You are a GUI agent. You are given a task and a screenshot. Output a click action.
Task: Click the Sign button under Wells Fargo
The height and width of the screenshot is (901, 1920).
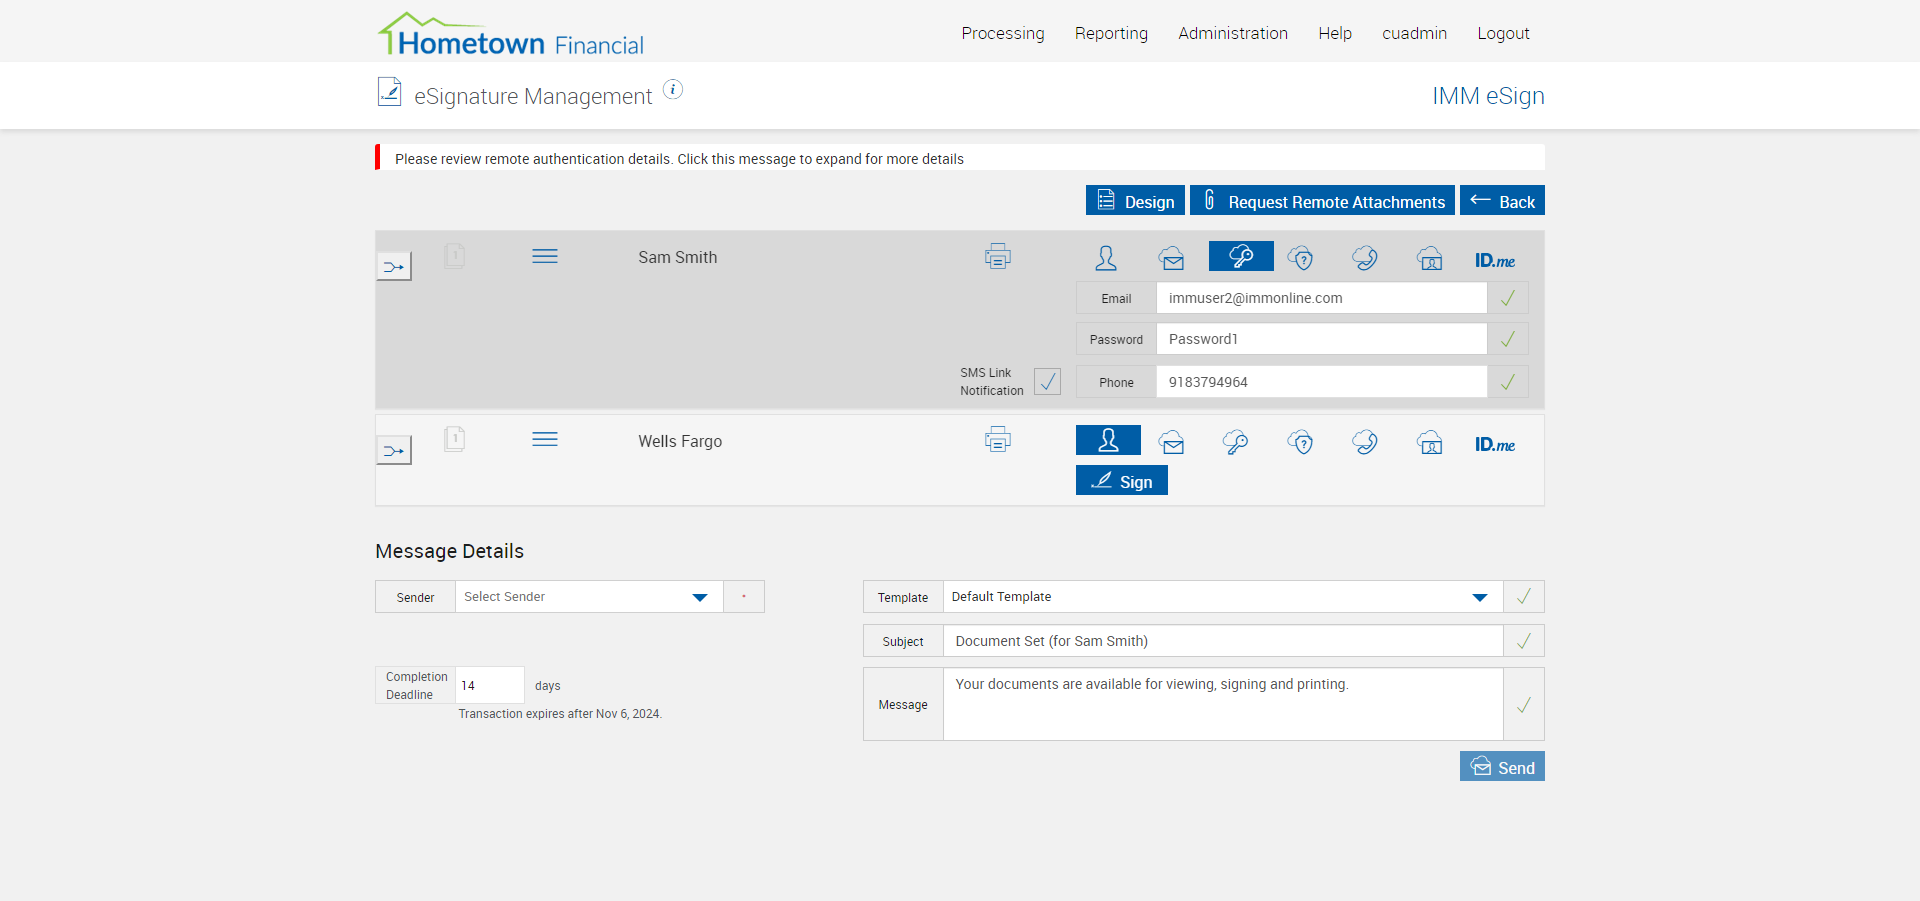click(x=1122, y=480)
